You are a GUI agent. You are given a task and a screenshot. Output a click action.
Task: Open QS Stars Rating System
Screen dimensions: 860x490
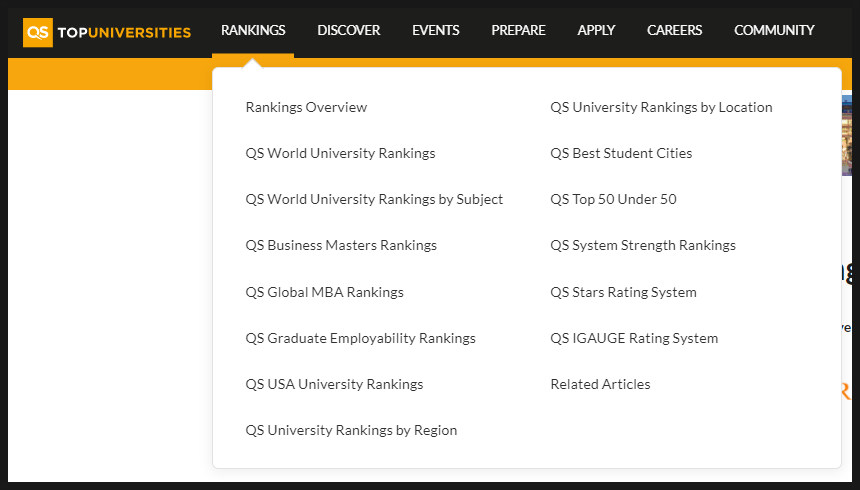pos(623,292)
